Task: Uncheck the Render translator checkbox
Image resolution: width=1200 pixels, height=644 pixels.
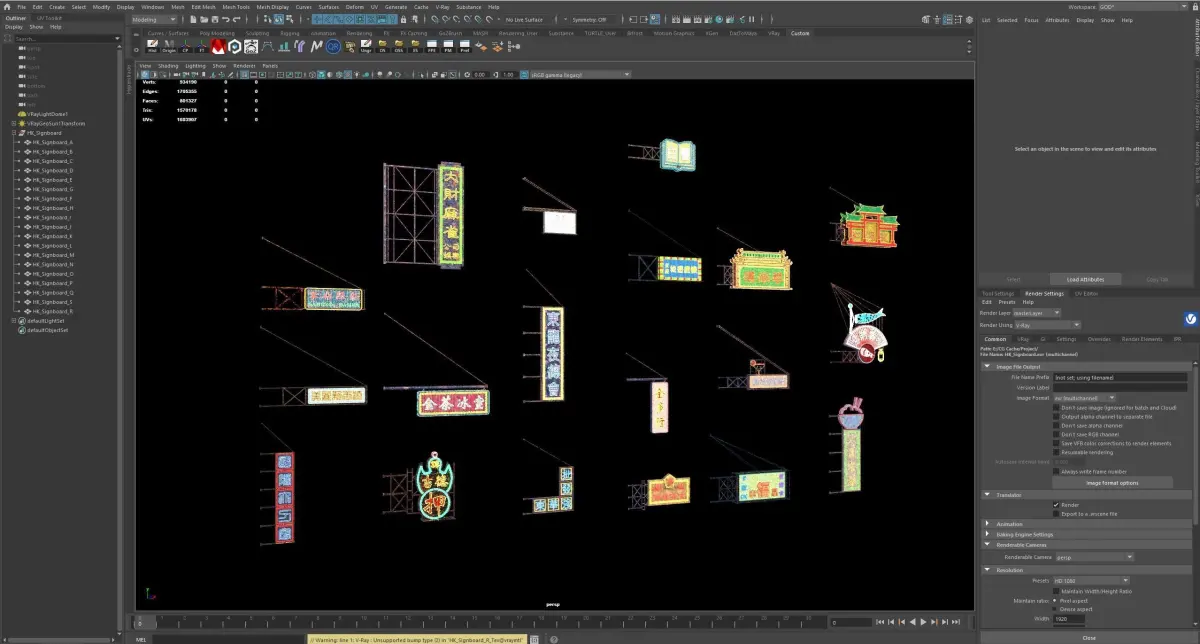Action: tap(1056, 505)
